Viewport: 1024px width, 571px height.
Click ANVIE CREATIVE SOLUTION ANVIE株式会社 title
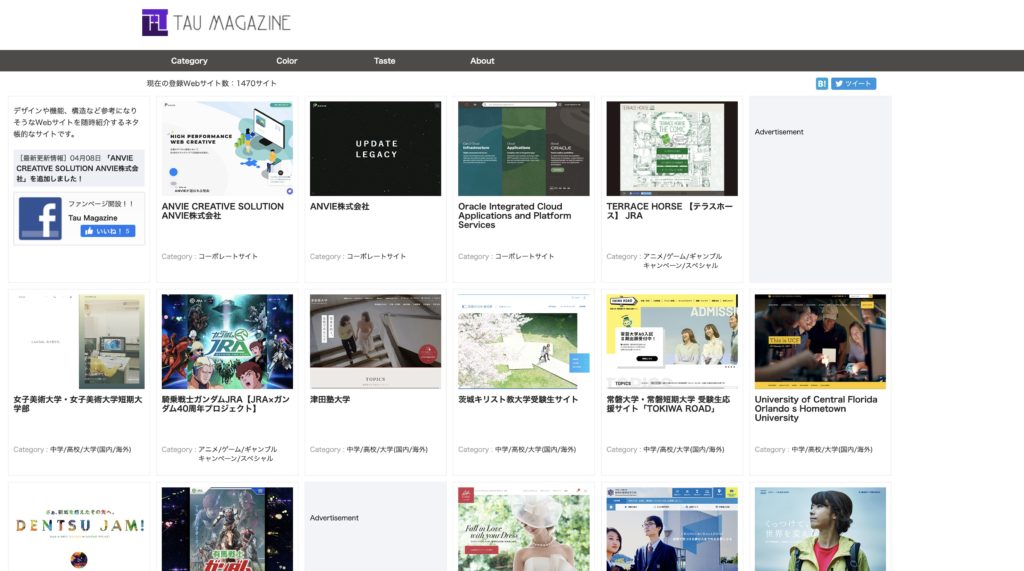[x=223, y=211]
